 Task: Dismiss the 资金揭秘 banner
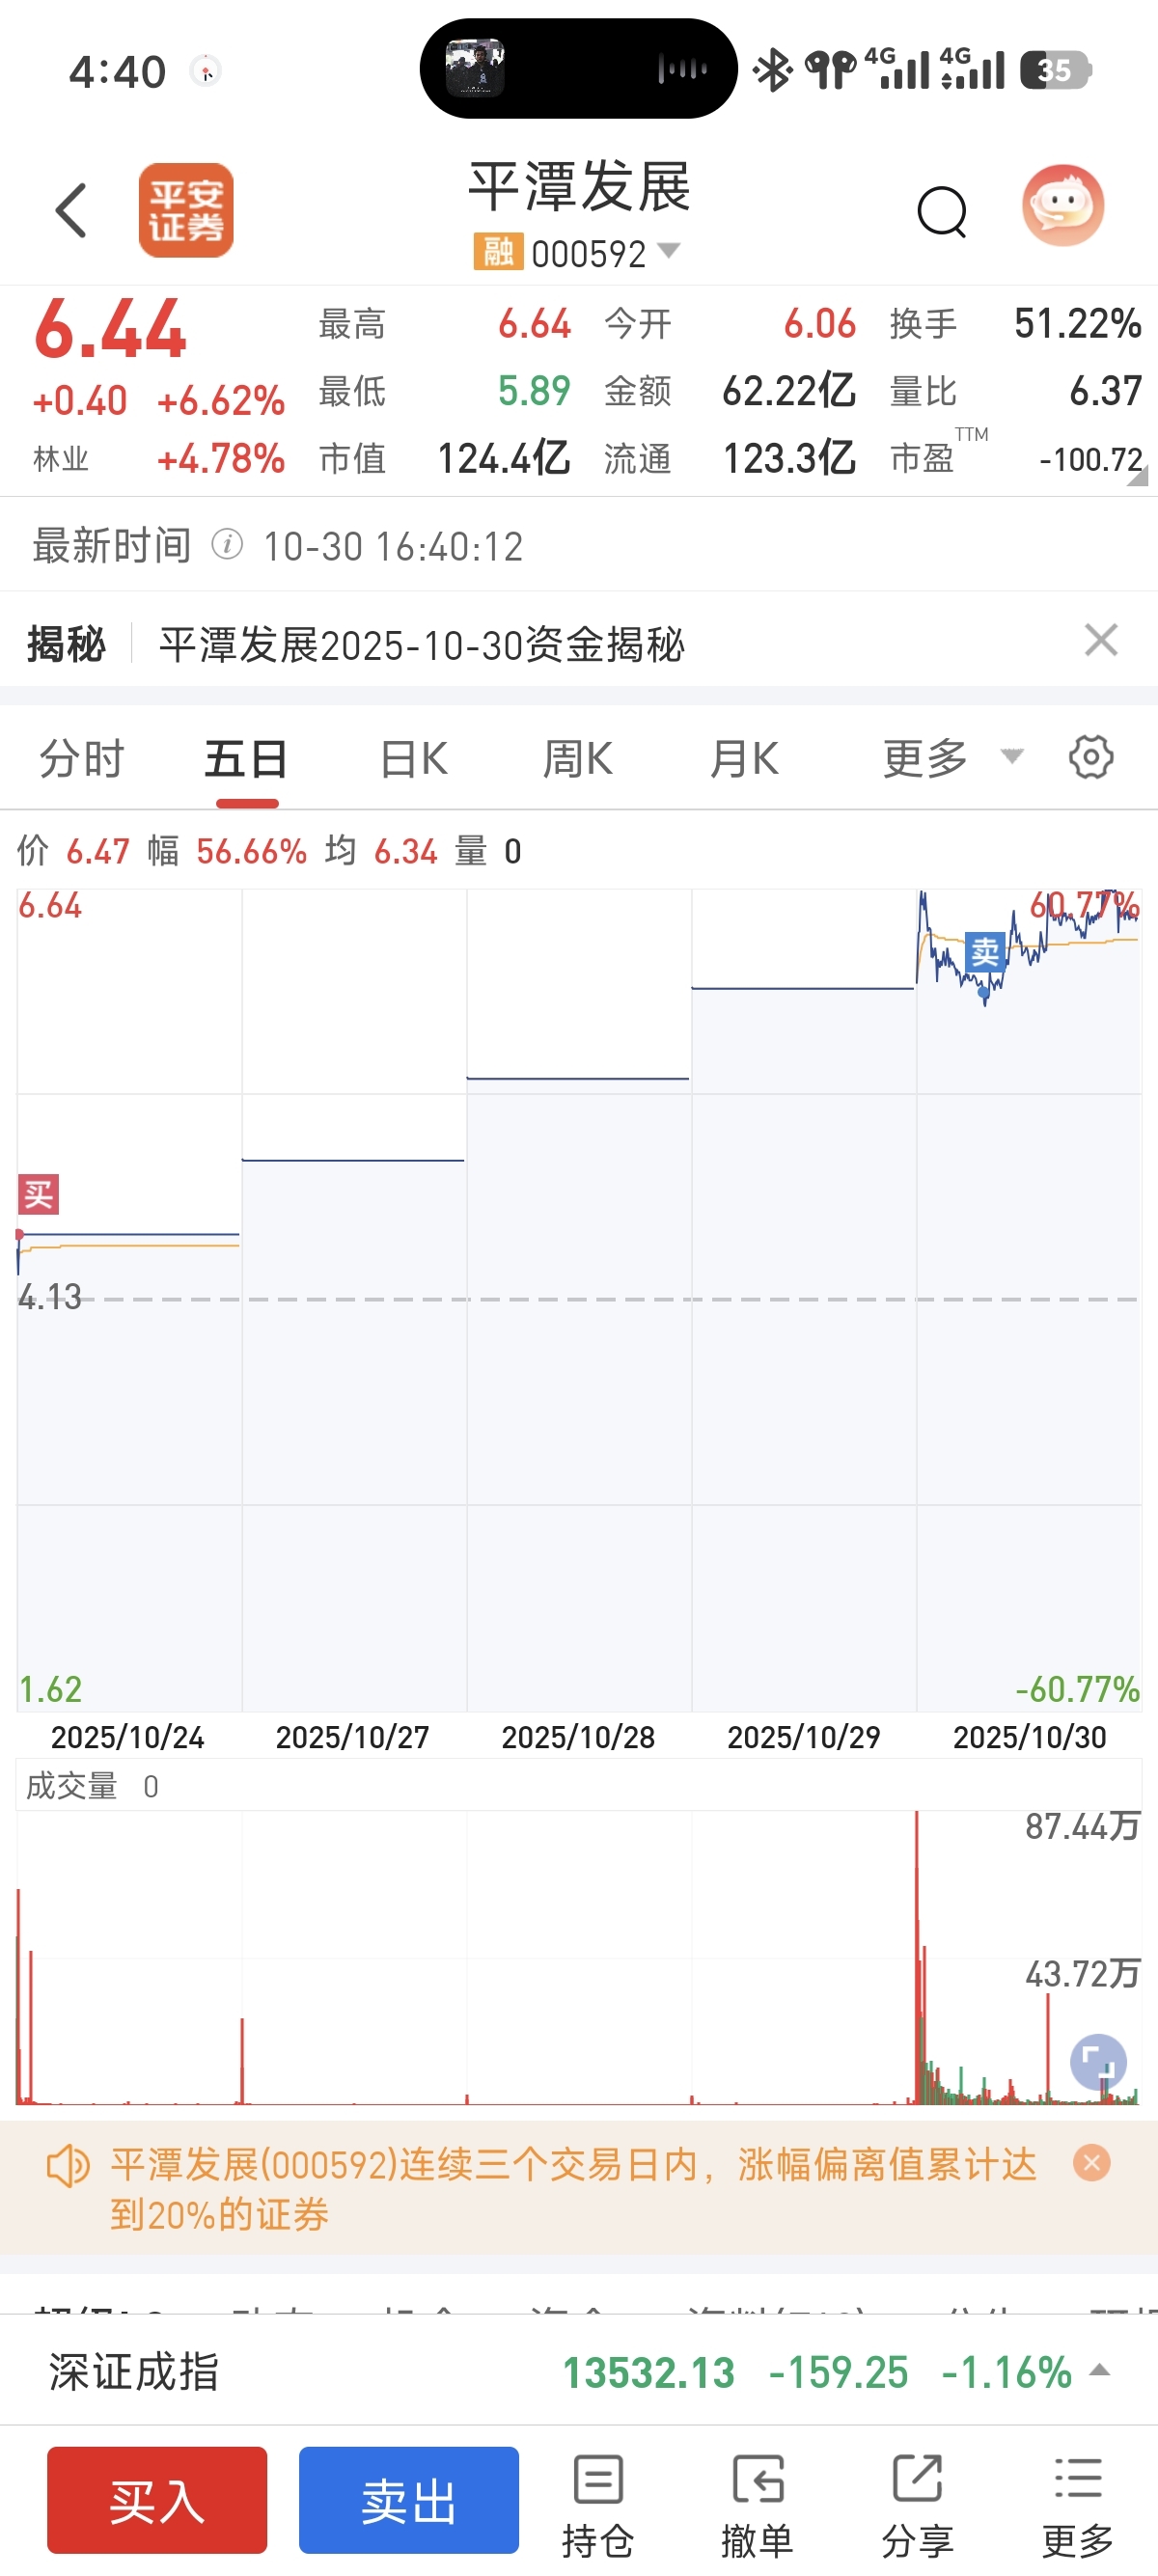pyautogui.click(x=1100, y=640)
